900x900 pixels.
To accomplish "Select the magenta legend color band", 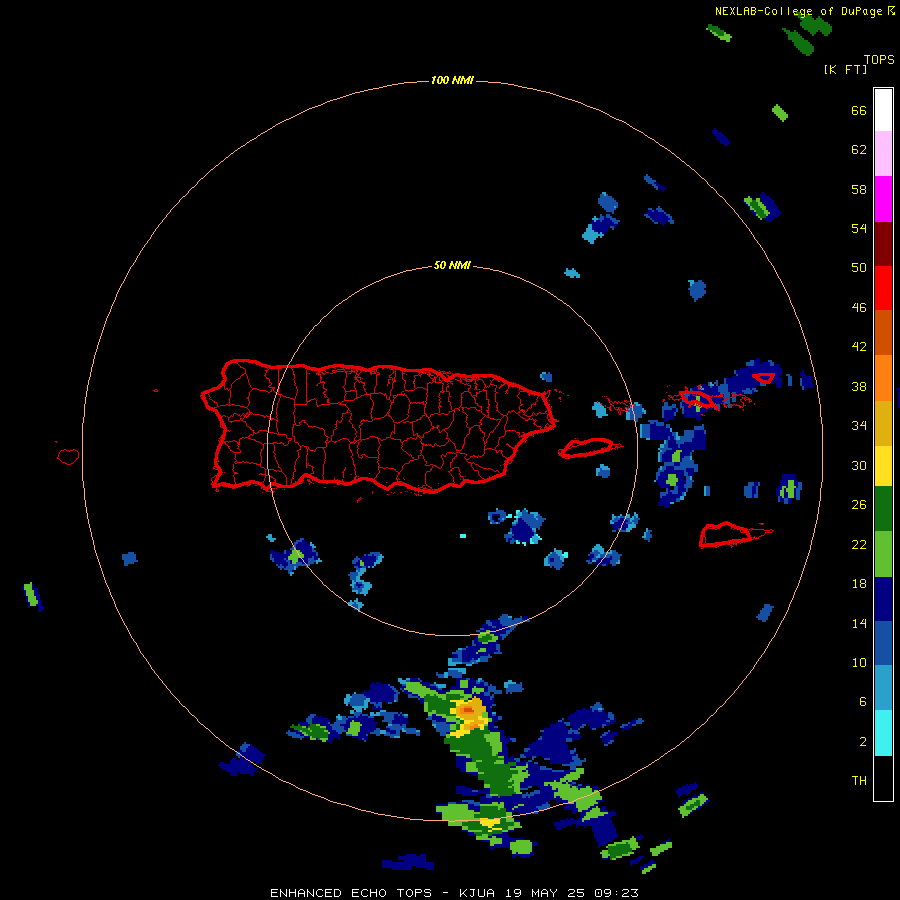I will (x=883, y=199).
